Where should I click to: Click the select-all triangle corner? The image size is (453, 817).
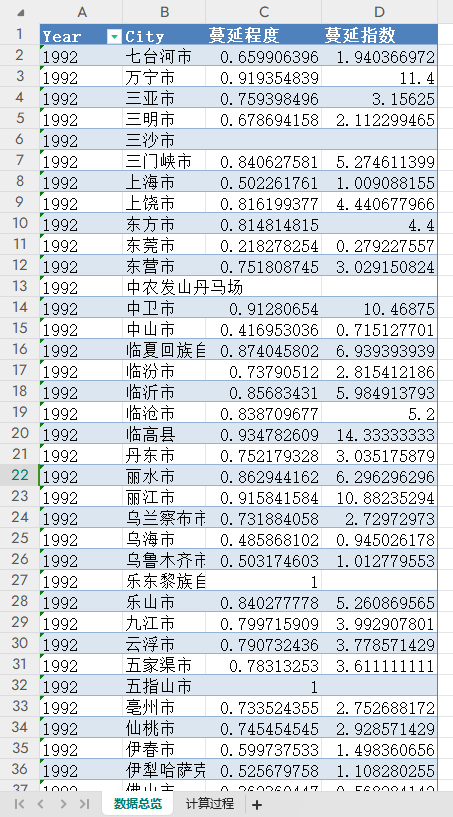[21, 13]
